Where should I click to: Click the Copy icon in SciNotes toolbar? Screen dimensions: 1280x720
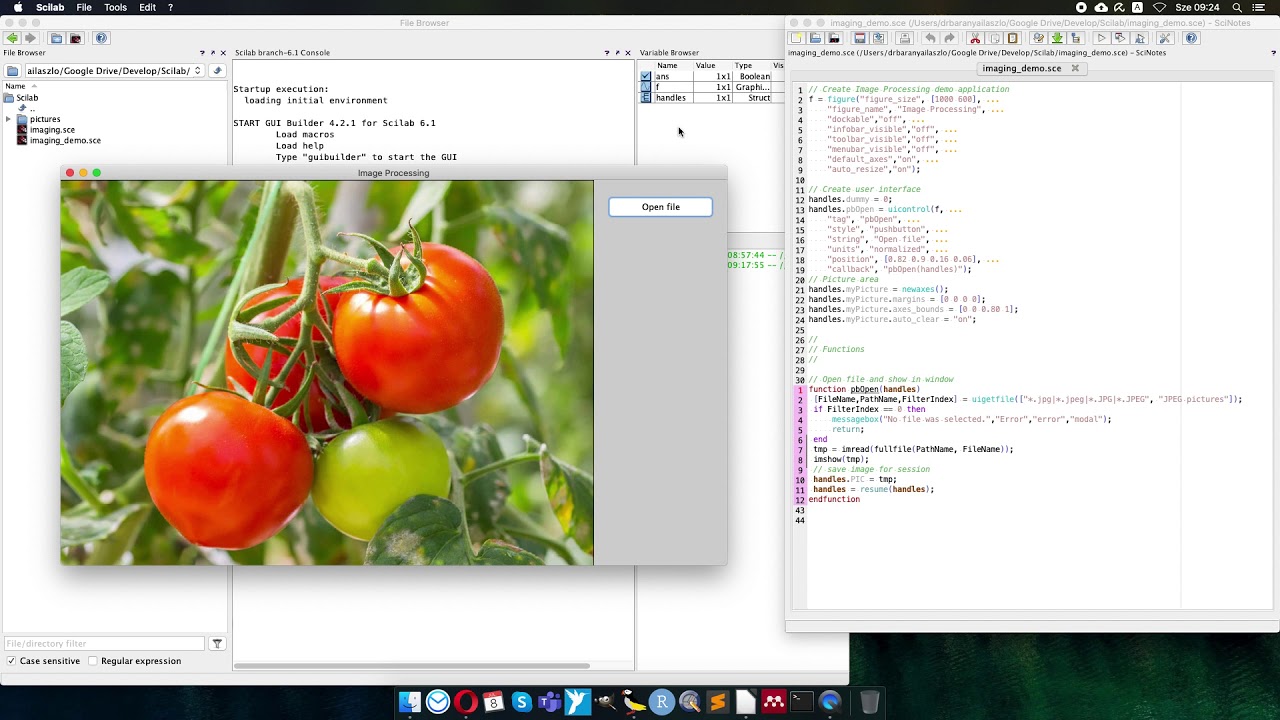[x=994, y=38]
